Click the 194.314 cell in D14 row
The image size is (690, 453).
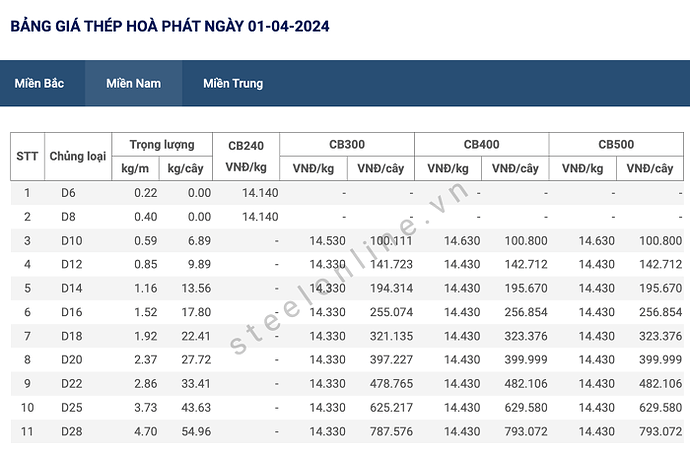click(391, 288)
